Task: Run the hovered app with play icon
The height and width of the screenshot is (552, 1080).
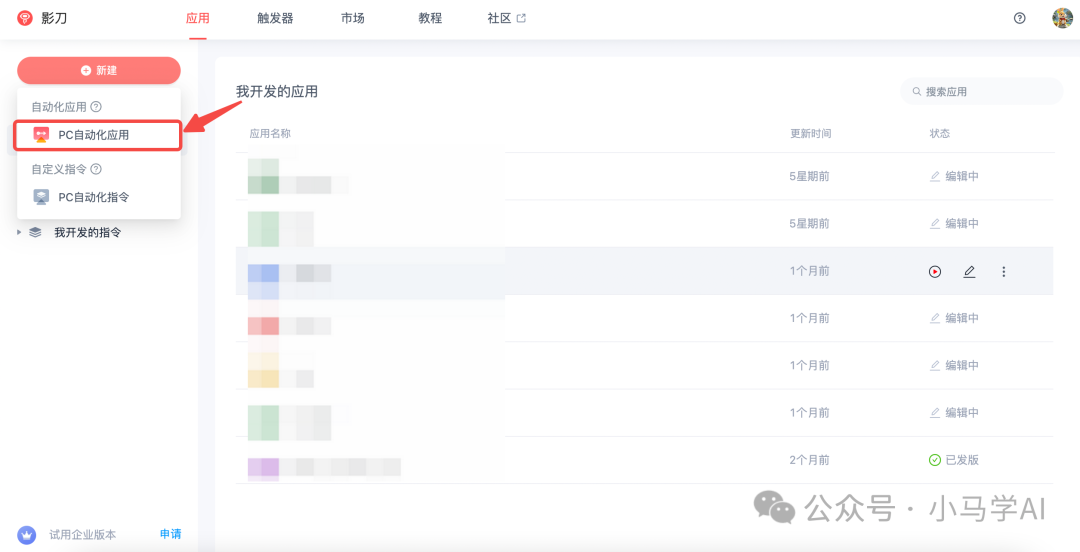Action: click(935, 271)
